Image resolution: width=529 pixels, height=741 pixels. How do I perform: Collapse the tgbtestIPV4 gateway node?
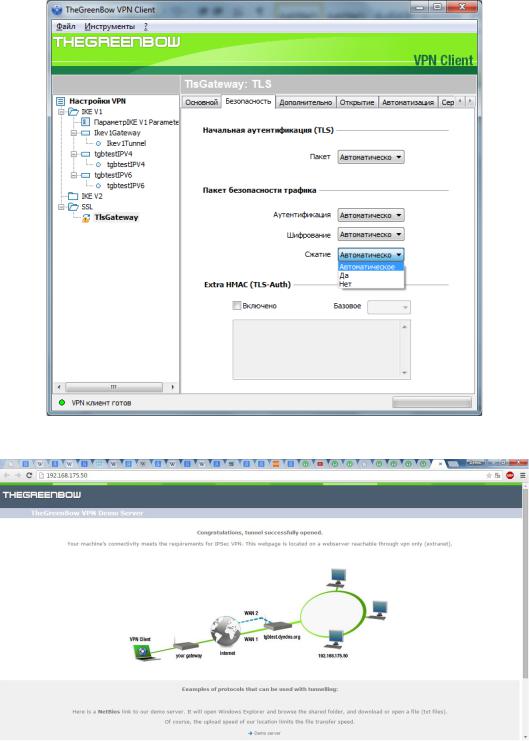[73, 154]
